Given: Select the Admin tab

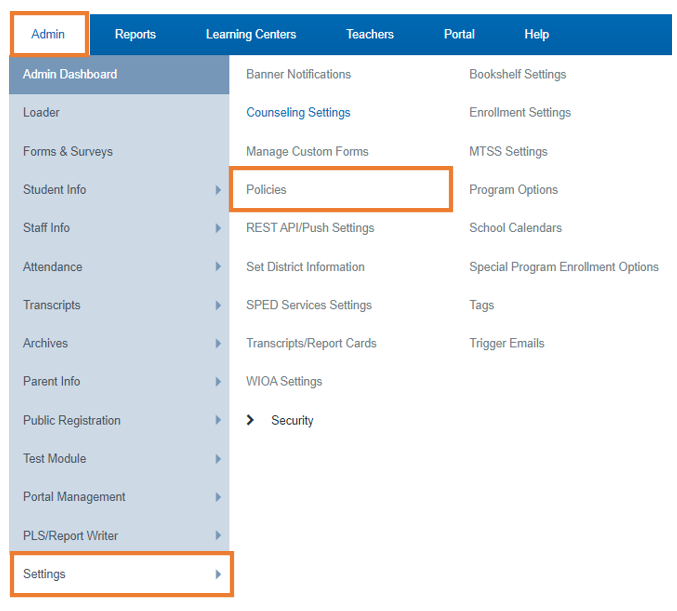Looking at the screenshot, I should 48,34.
